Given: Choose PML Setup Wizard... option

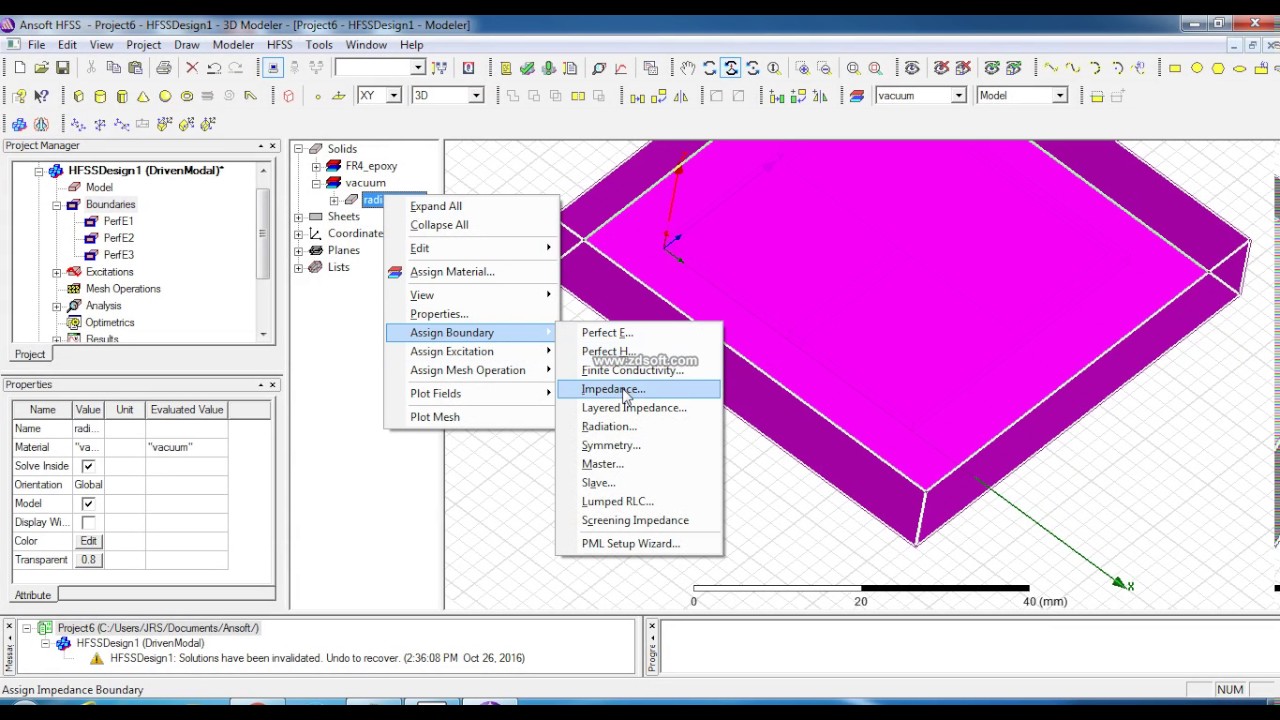Looking at the screenshot, I should click(x=638, y=544).
